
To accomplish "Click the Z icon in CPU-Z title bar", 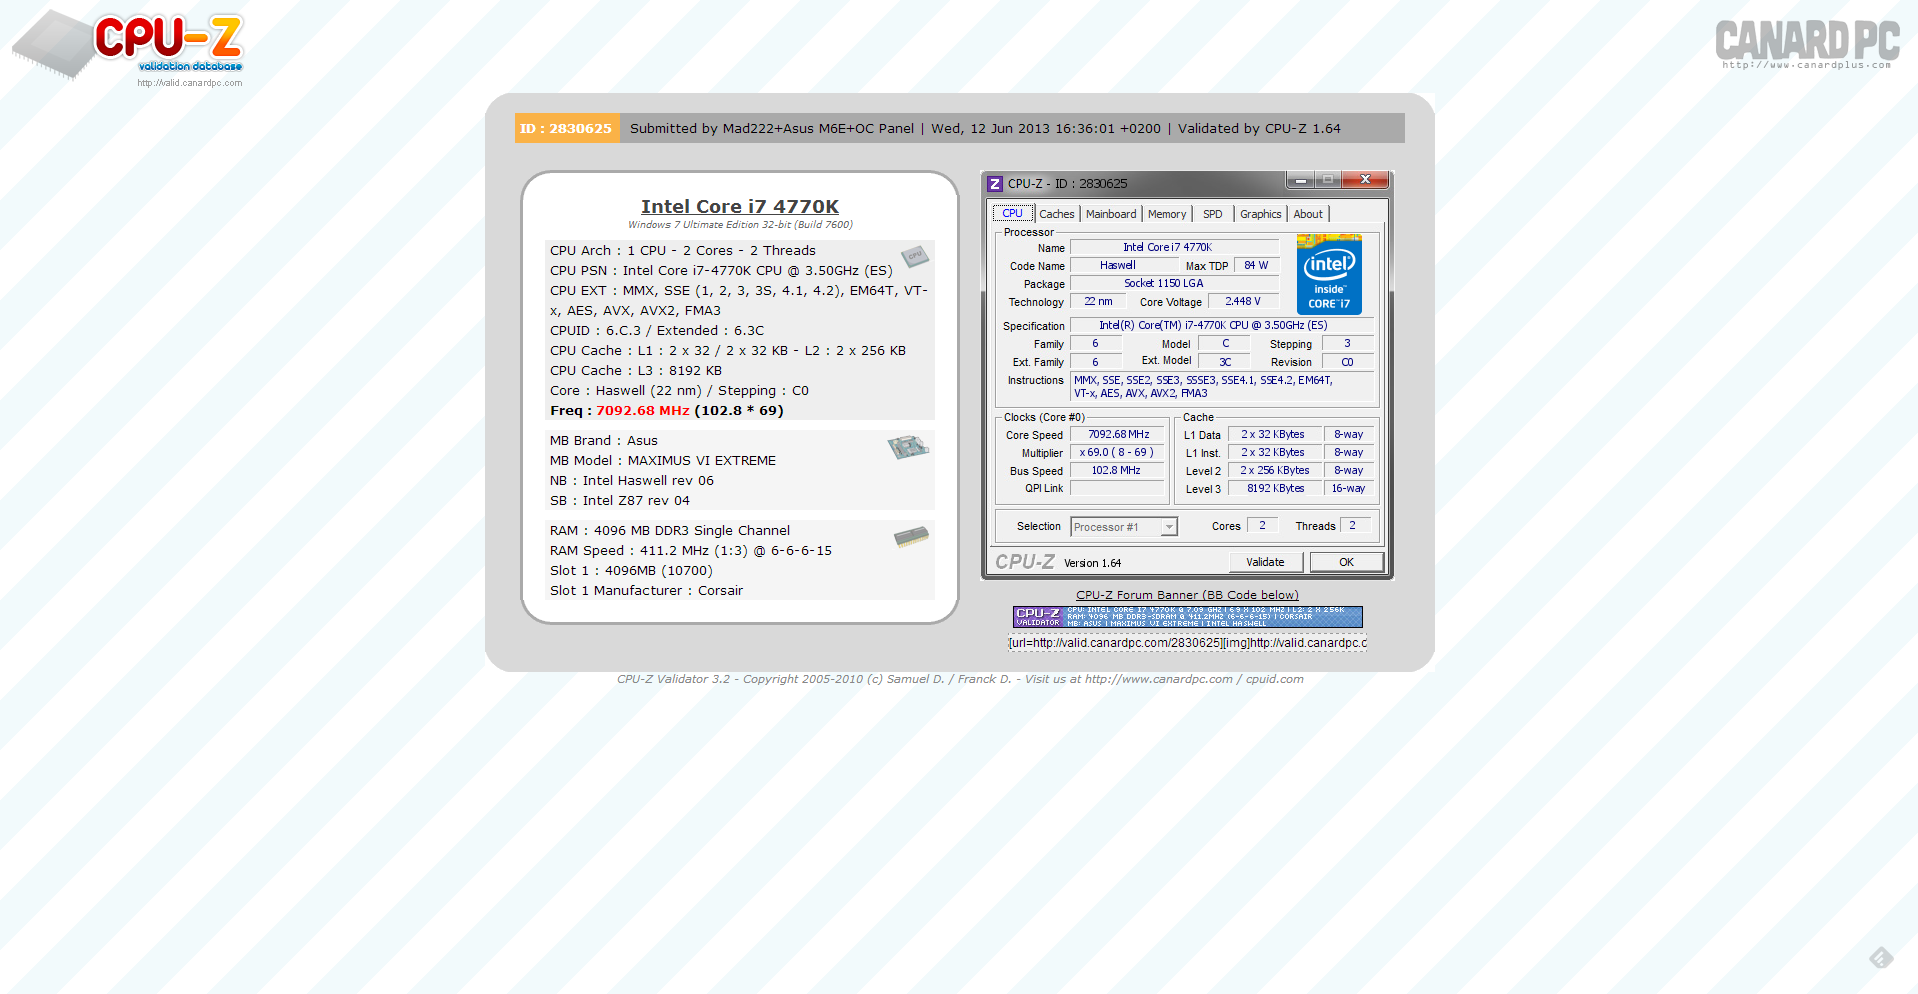I will [995, 184].
